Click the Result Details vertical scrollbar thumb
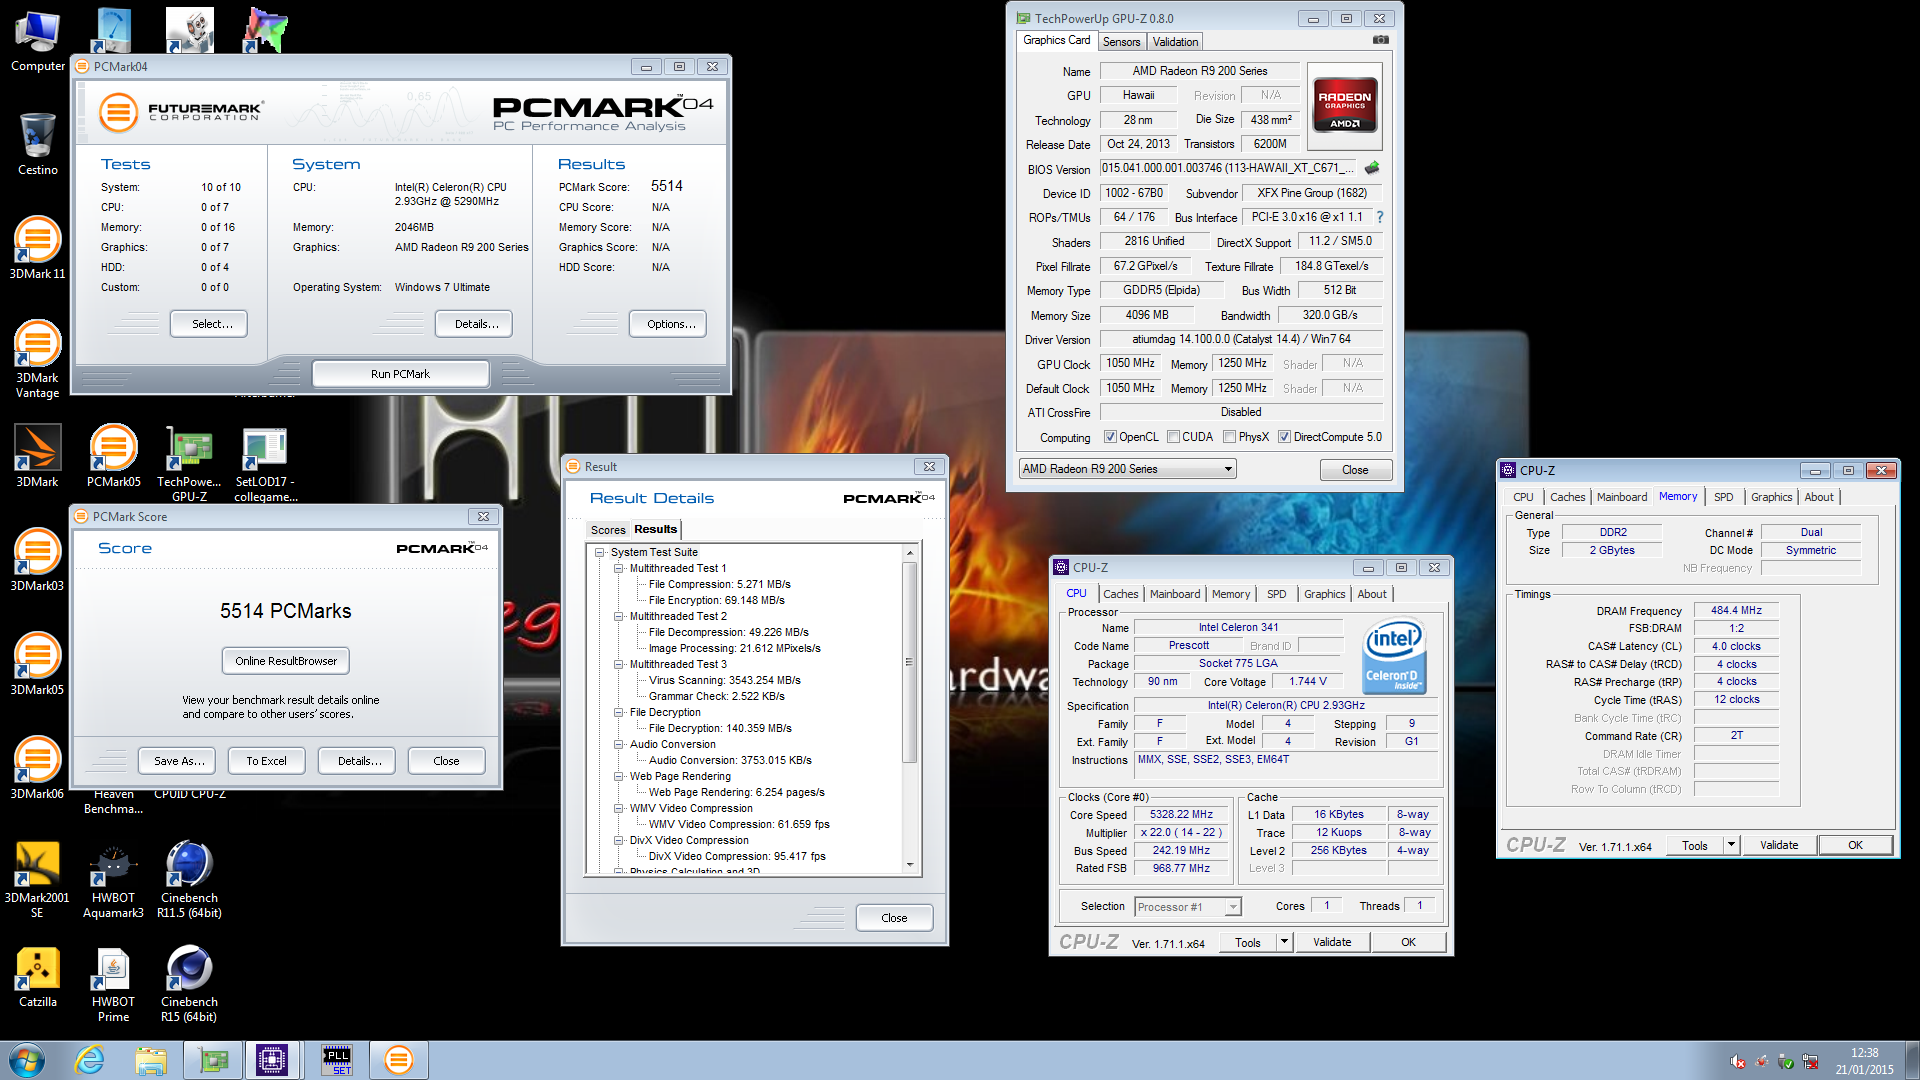This screenshot has width=1920, height=1080. [909, 661]
